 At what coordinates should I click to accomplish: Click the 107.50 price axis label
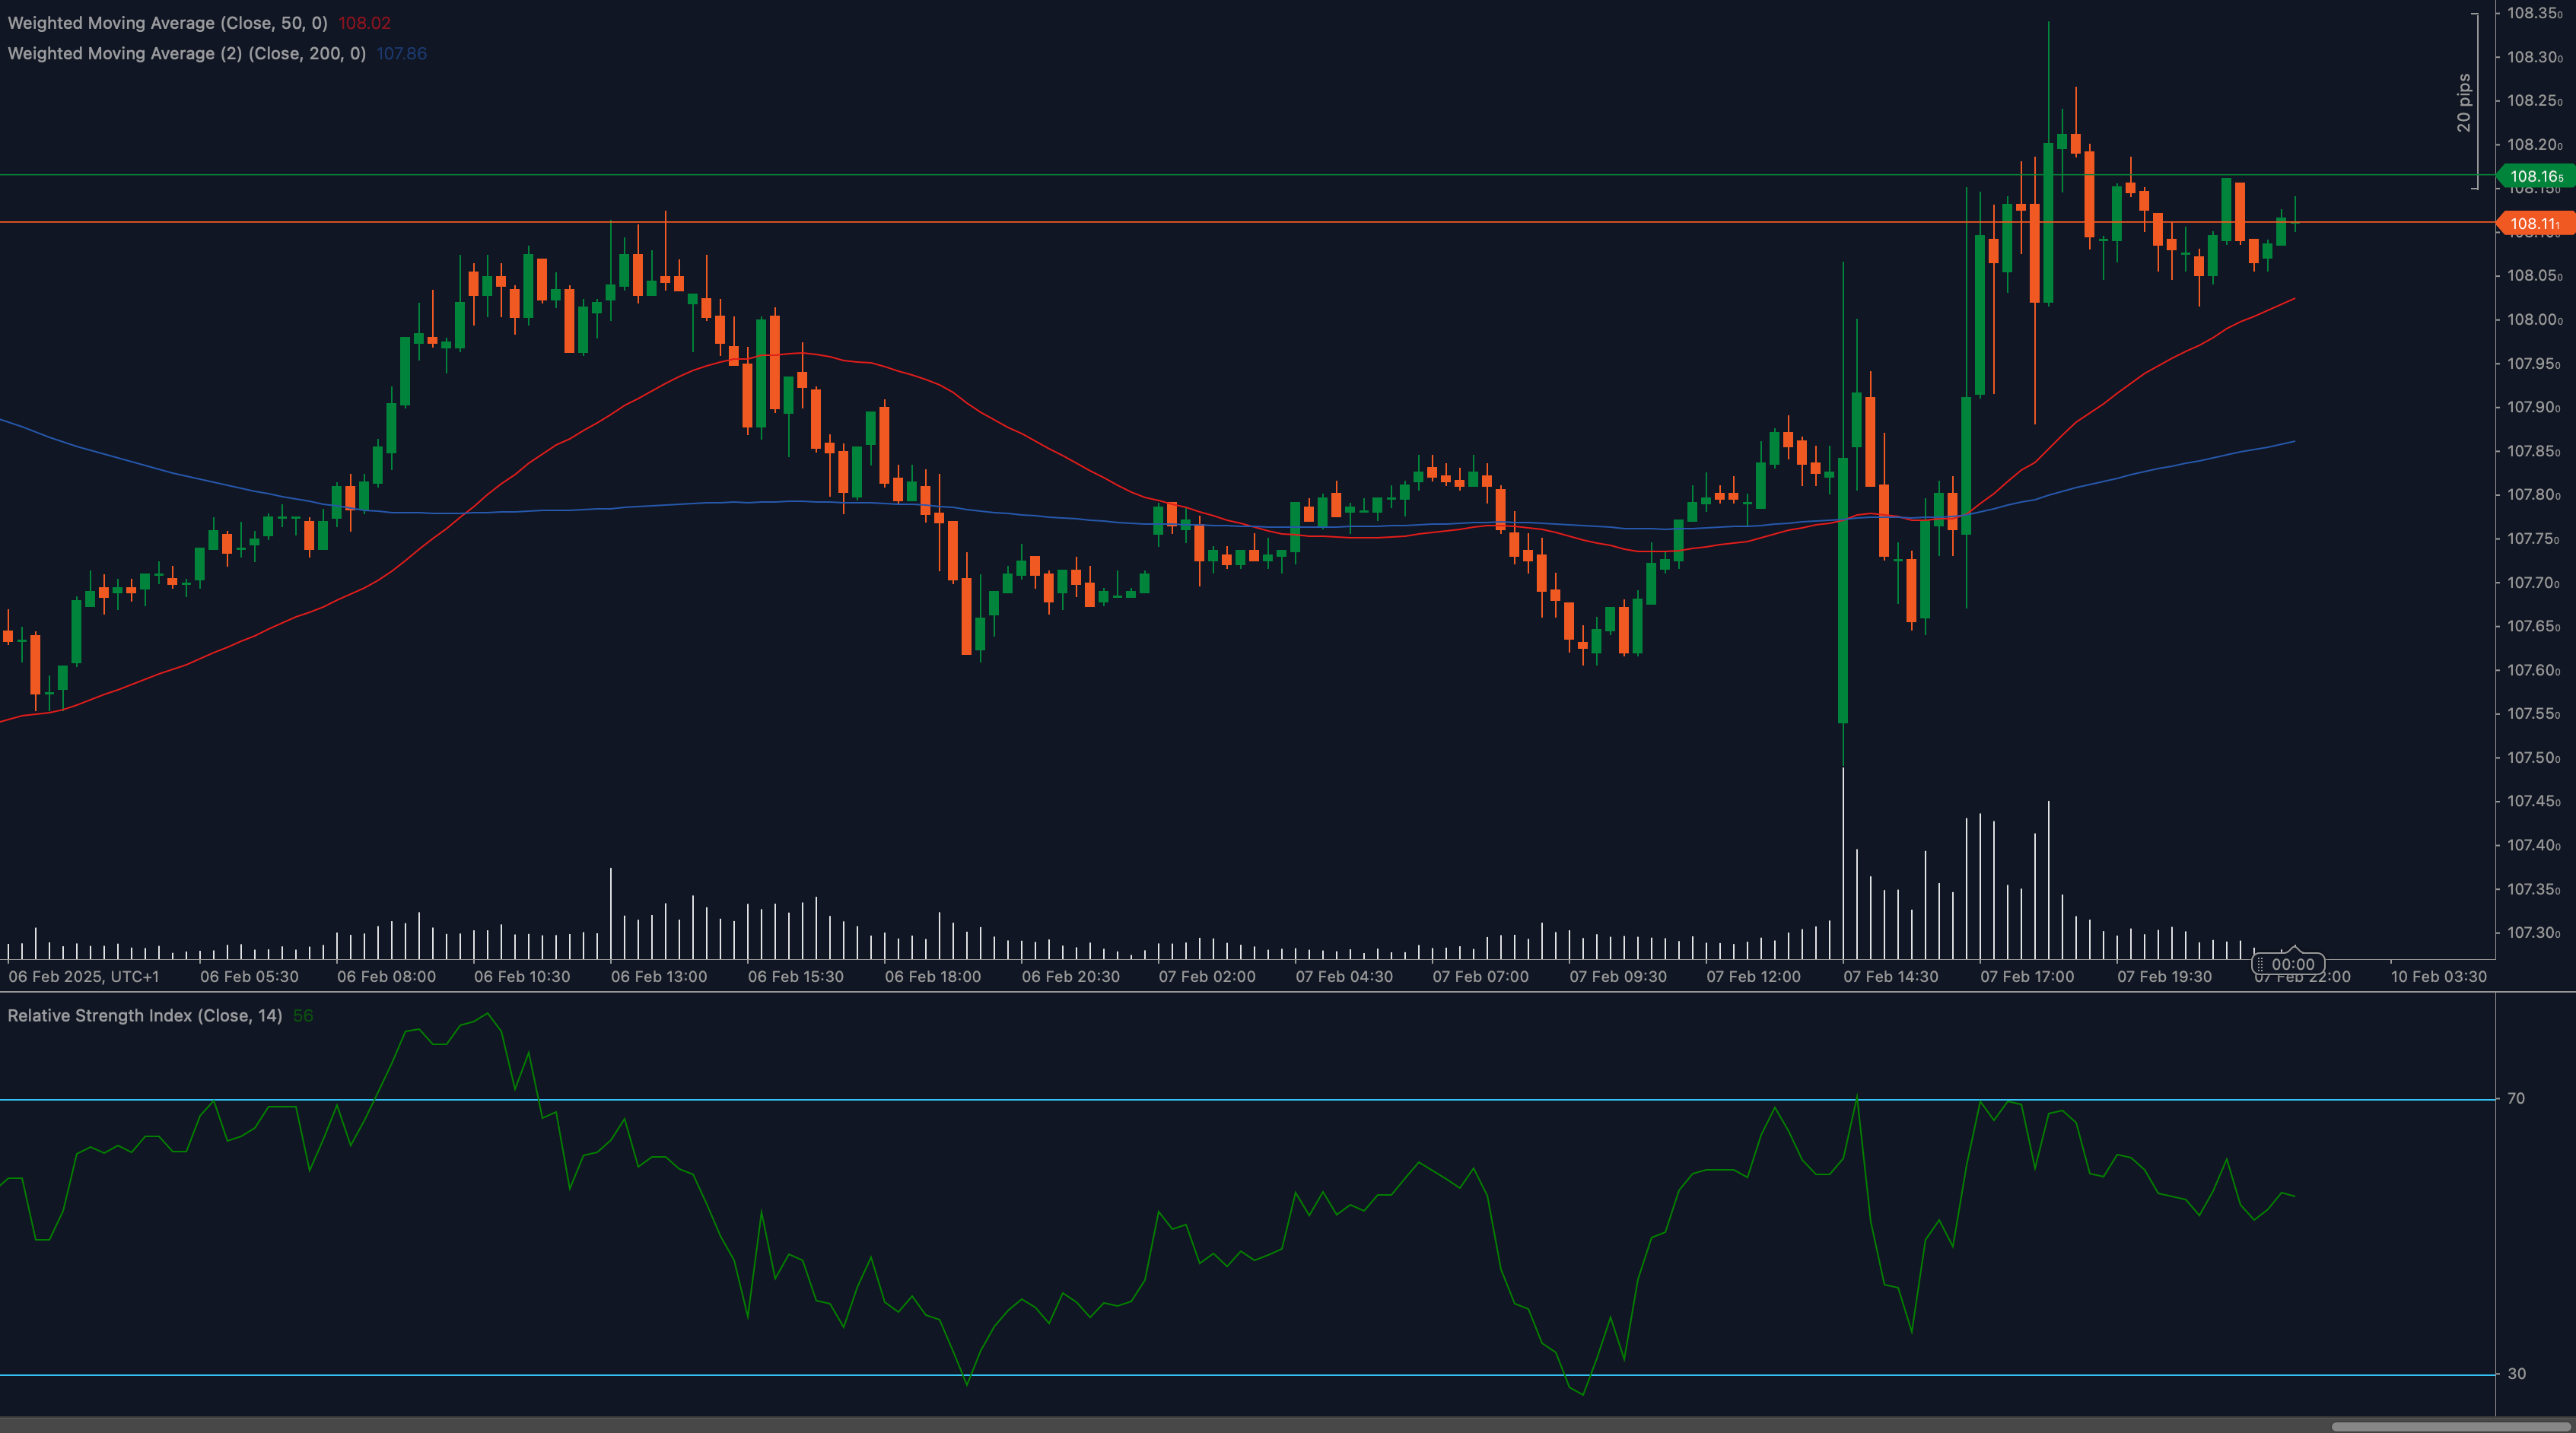(2534, 757)
